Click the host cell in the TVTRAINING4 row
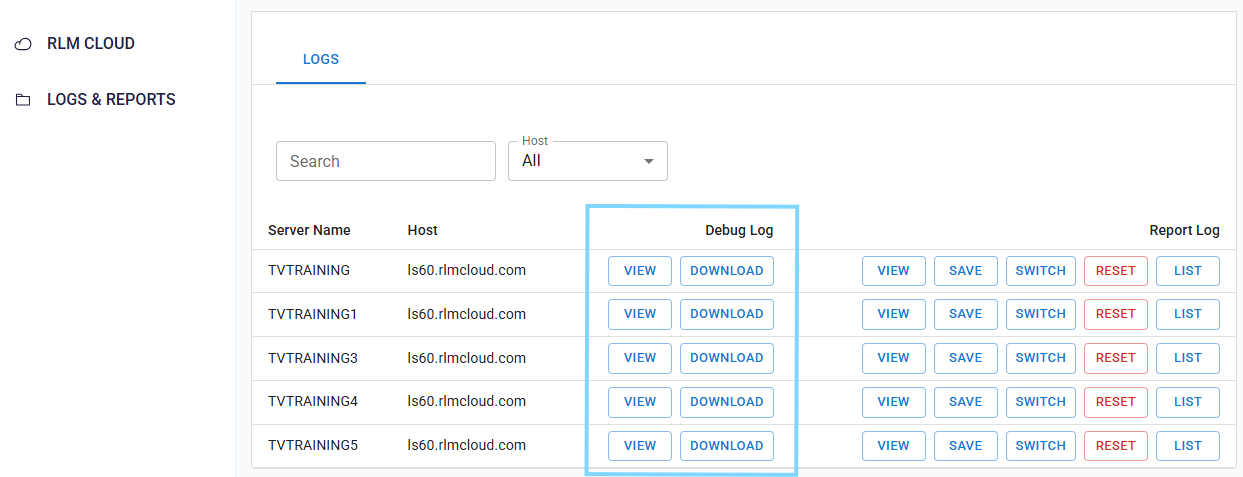This screenshot has height=477, width=1243. coord(467,402)
